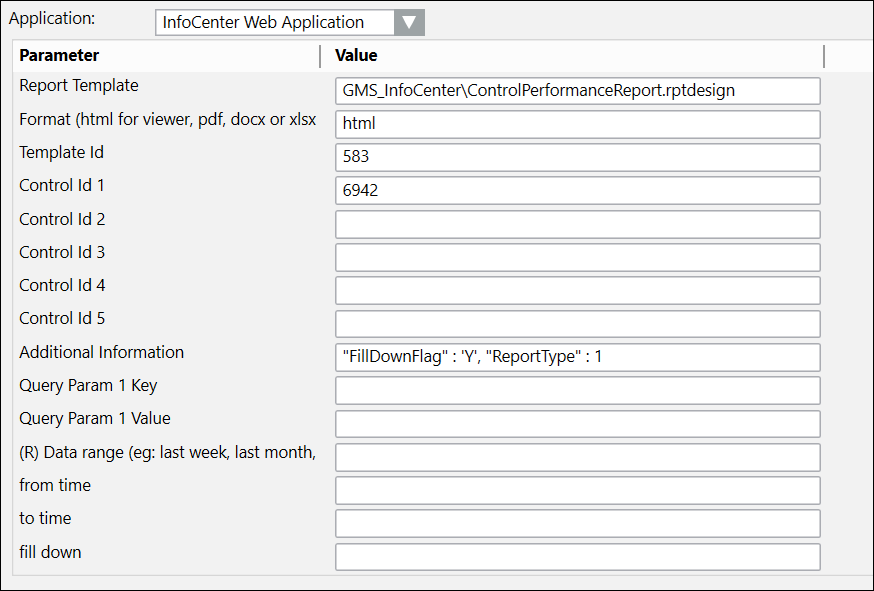The width and height of the screenshot is (874, 591).
Task: Click the from time input field
Action: (x=577, y=490)
